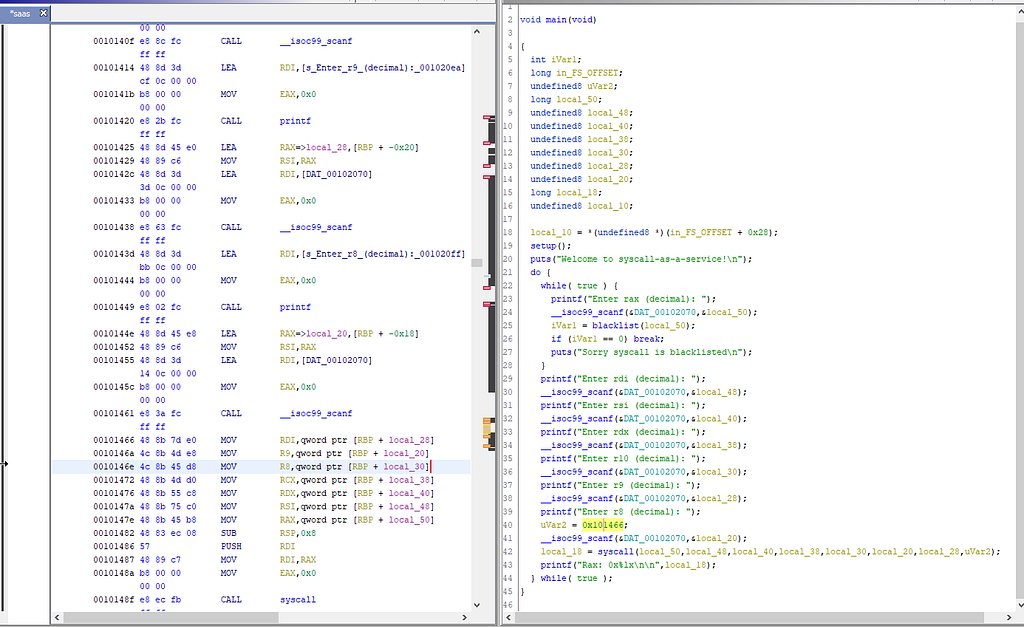Click the "Enter rax (decimal): " string
Screen dimensions: 1024x627
647,299
